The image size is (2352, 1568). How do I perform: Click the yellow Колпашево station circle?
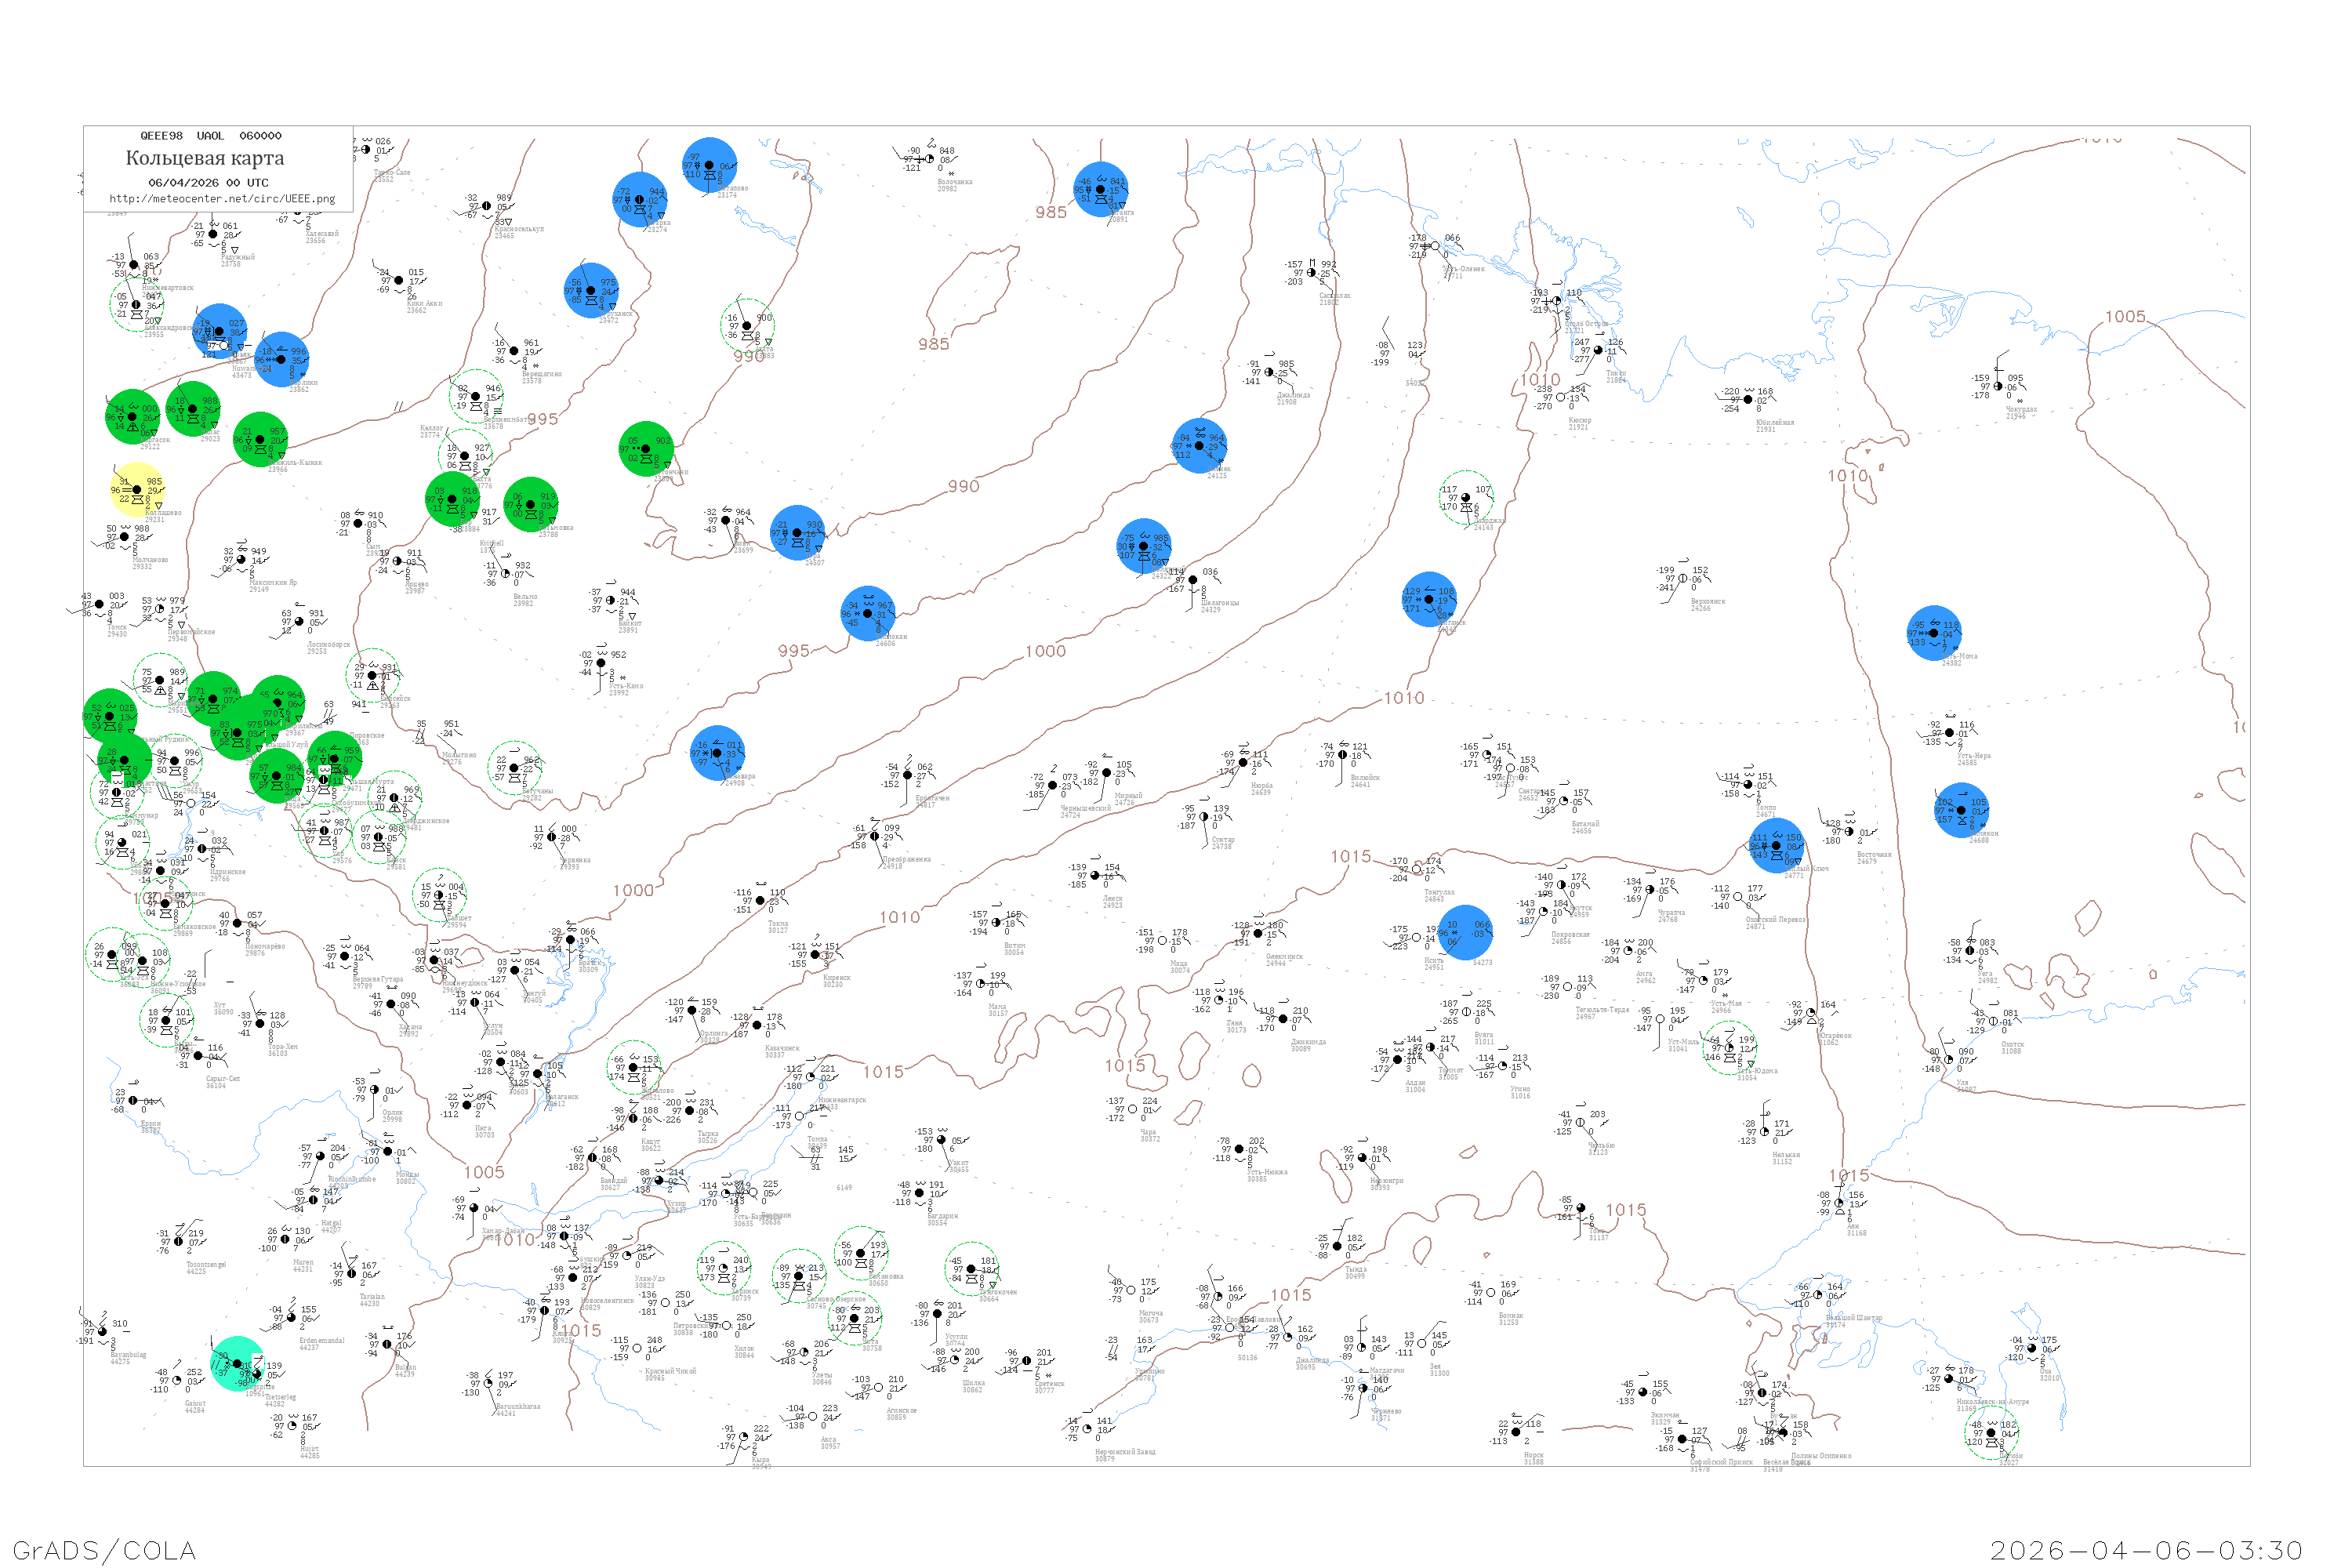coord(137,490)
